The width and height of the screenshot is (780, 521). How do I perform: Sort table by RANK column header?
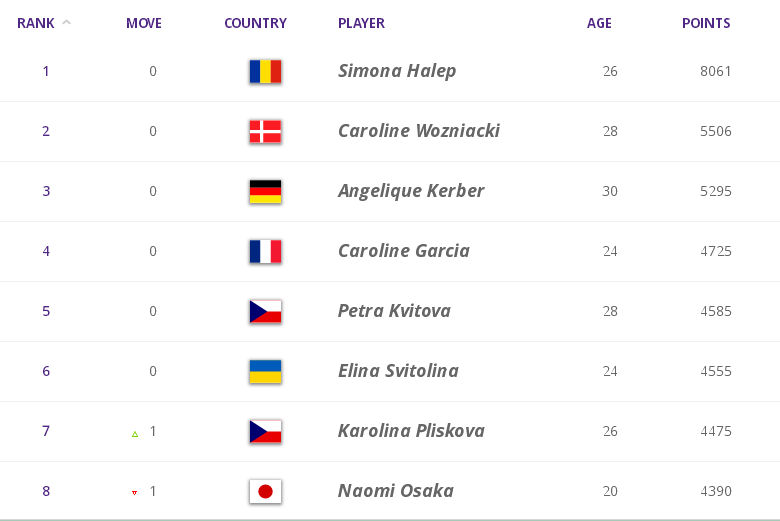(x=36, y=23)
